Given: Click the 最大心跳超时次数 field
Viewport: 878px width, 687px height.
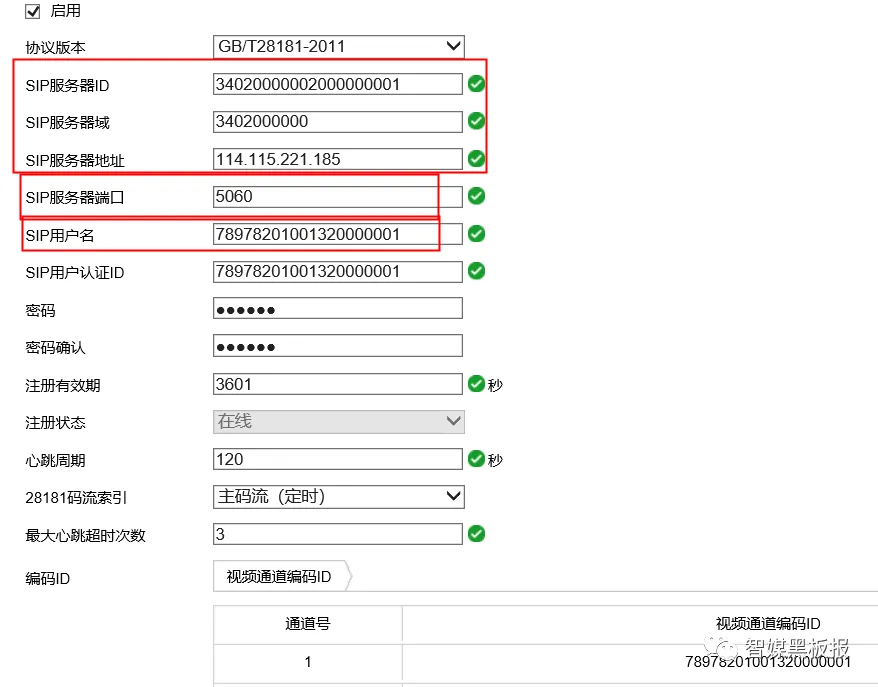Looking at the screenshot, I should [x=338, y=534].
